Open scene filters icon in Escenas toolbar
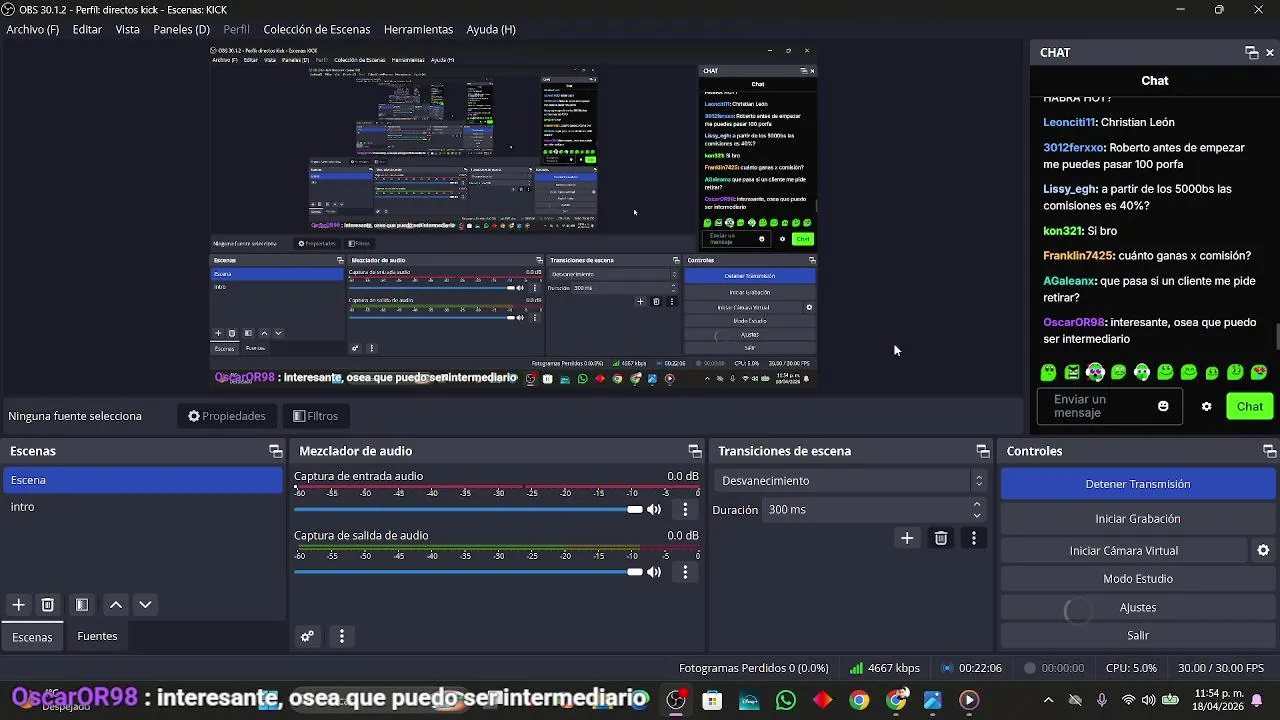This screenshot has height=720, width=1280. point(82,605)
